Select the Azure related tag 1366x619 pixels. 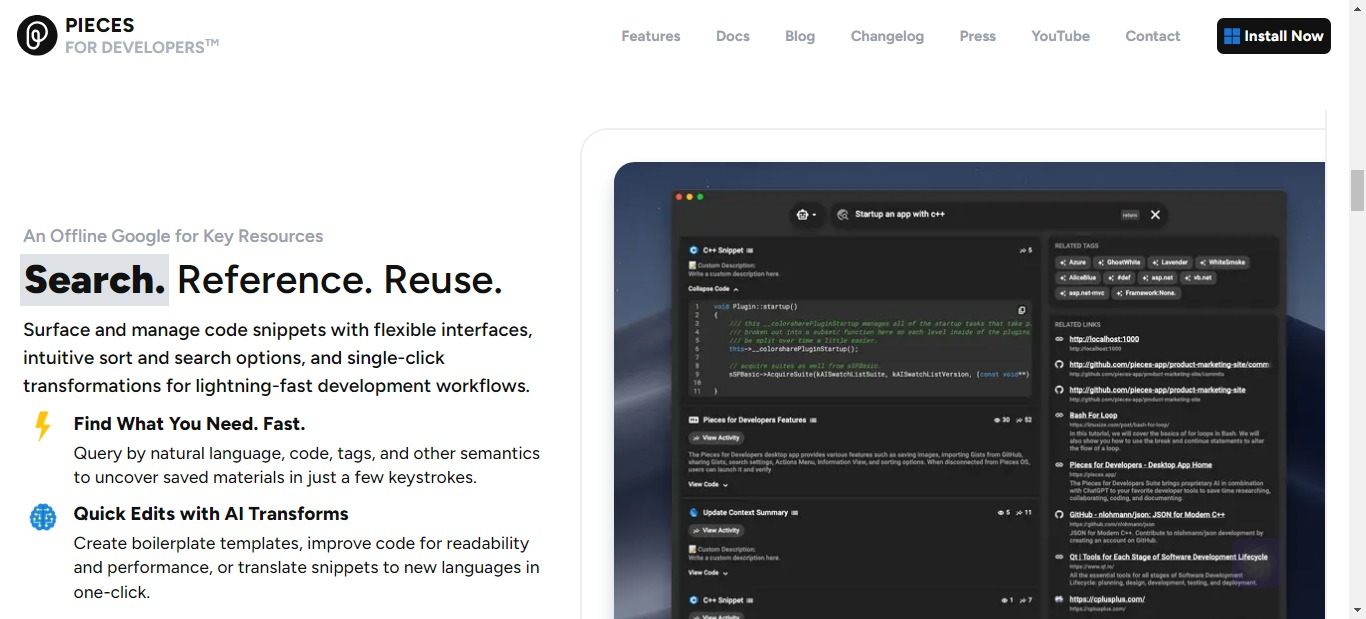point(1073,262)
